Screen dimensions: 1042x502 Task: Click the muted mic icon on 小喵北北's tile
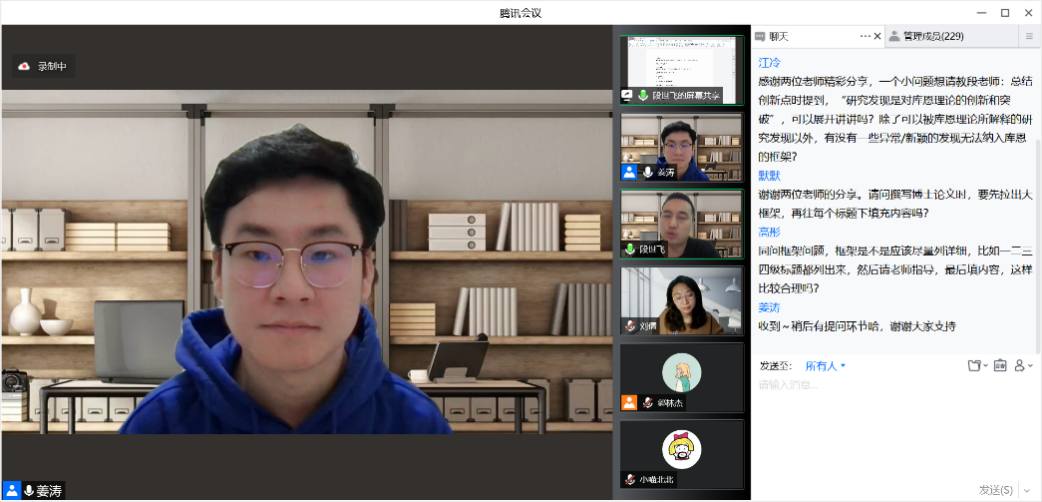(630, 479)
